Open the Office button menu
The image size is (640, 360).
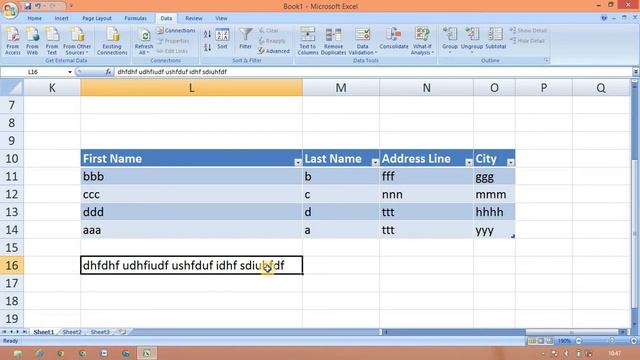[9, 10]
